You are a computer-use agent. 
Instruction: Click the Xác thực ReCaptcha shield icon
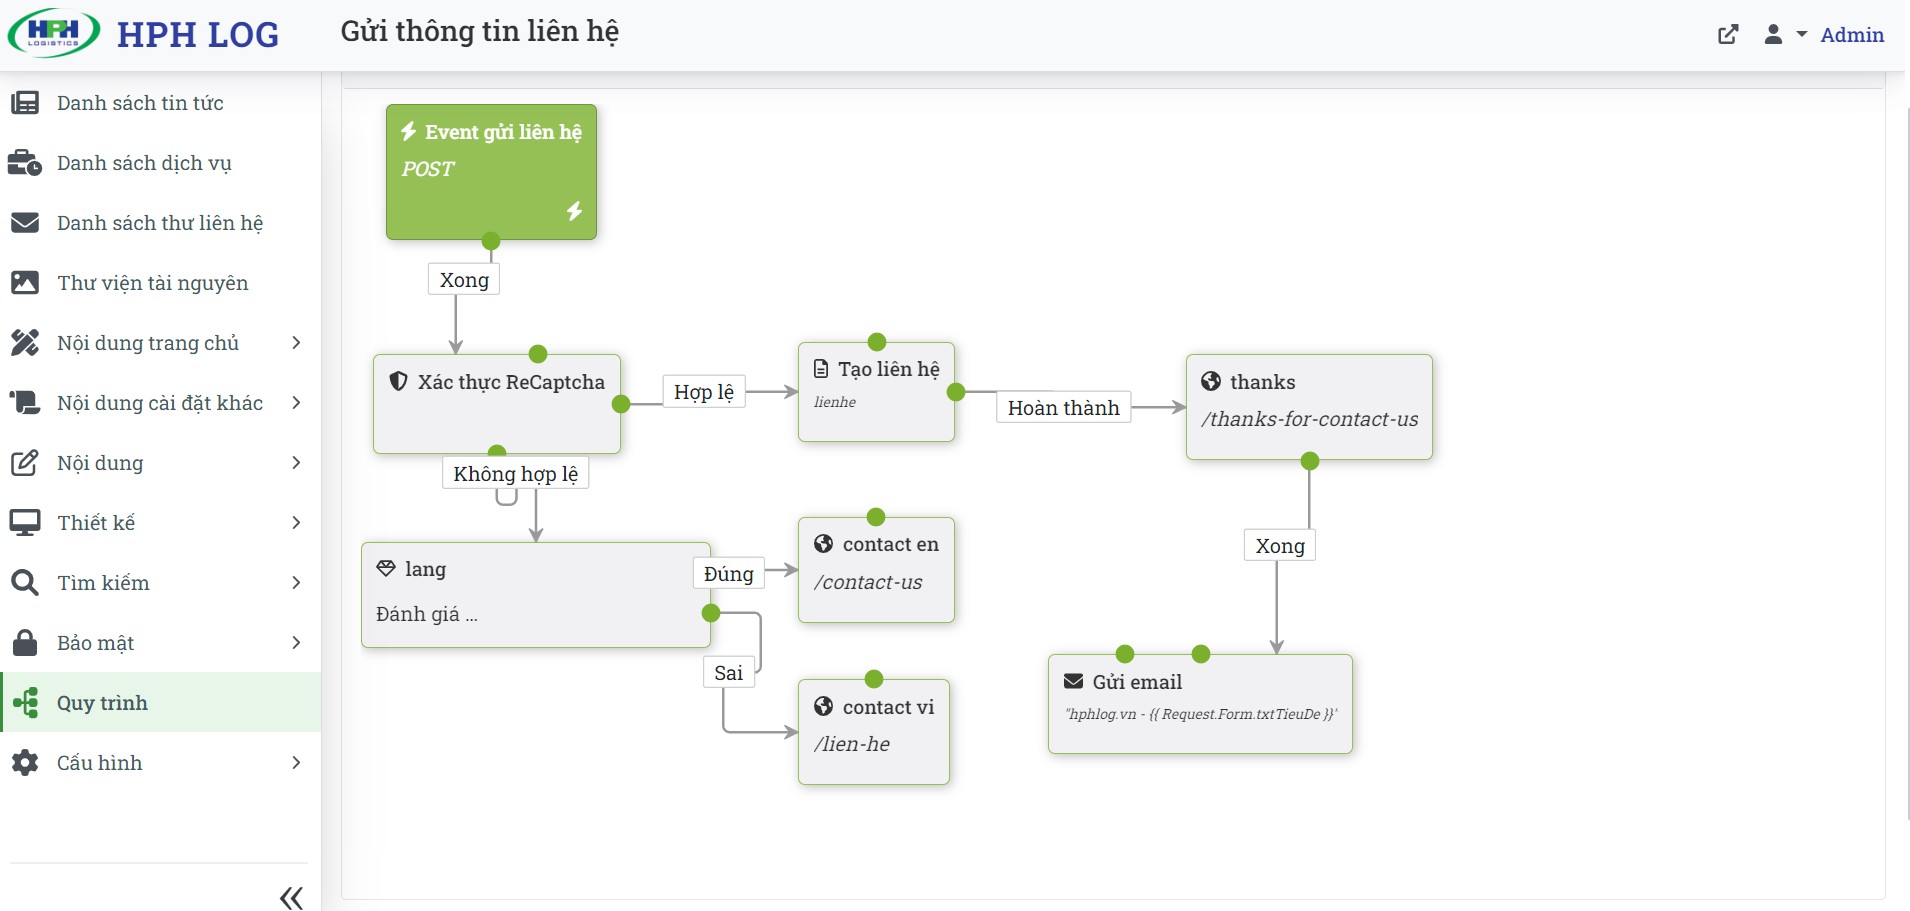(398, 381)
